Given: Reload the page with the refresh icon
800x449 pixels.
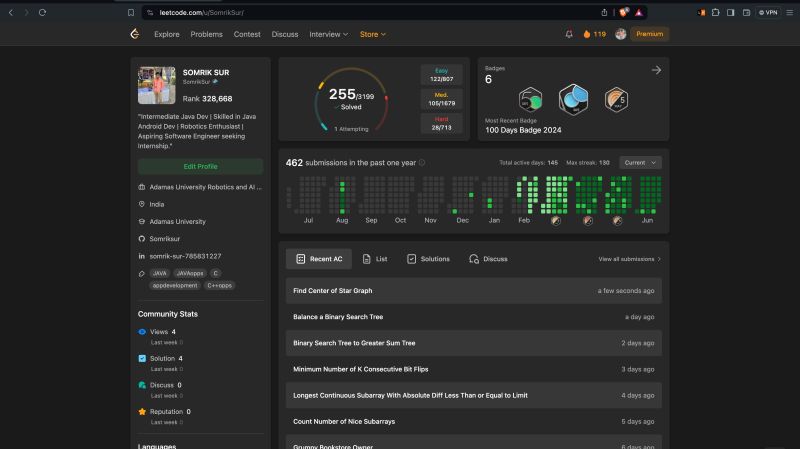Looking at the screenshot, I should pyautogui.click(x=42, y=12).
